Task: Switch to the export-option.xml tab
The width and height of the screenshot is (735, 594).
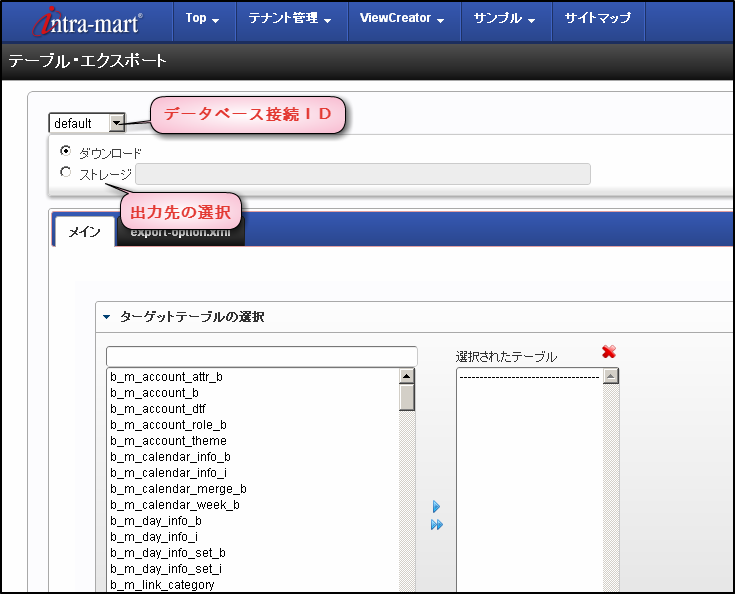Action: tap(180, 233)
